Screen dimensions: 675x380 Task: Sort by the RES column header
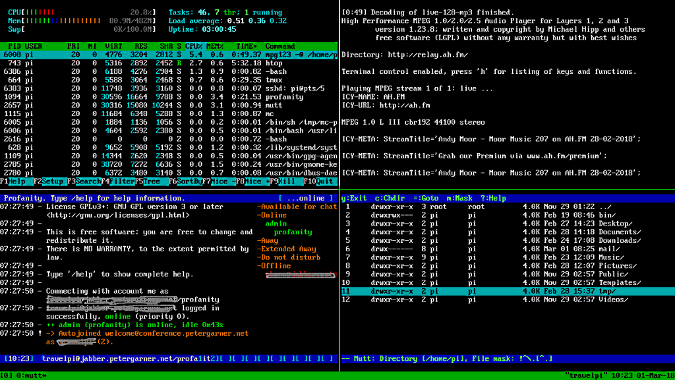pos(141,46)
